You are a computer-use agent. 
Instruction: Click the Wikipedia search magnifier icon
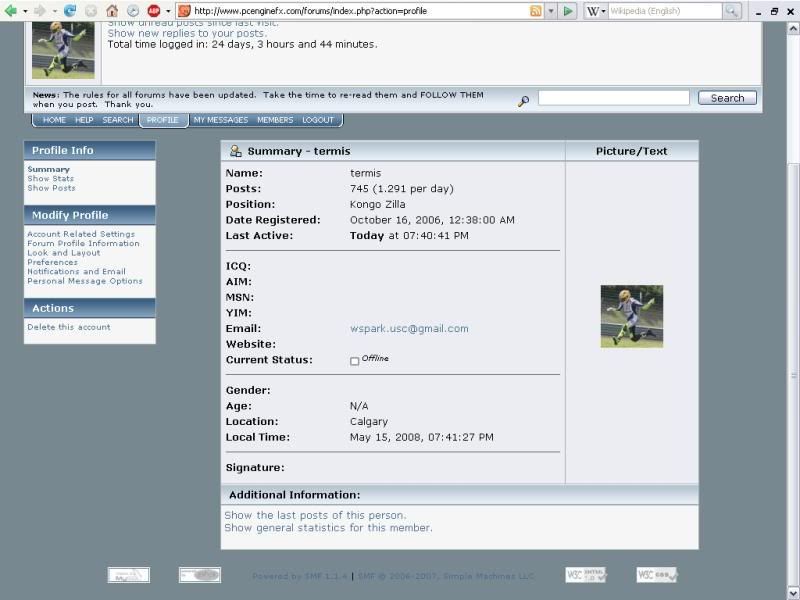[732, 11]
